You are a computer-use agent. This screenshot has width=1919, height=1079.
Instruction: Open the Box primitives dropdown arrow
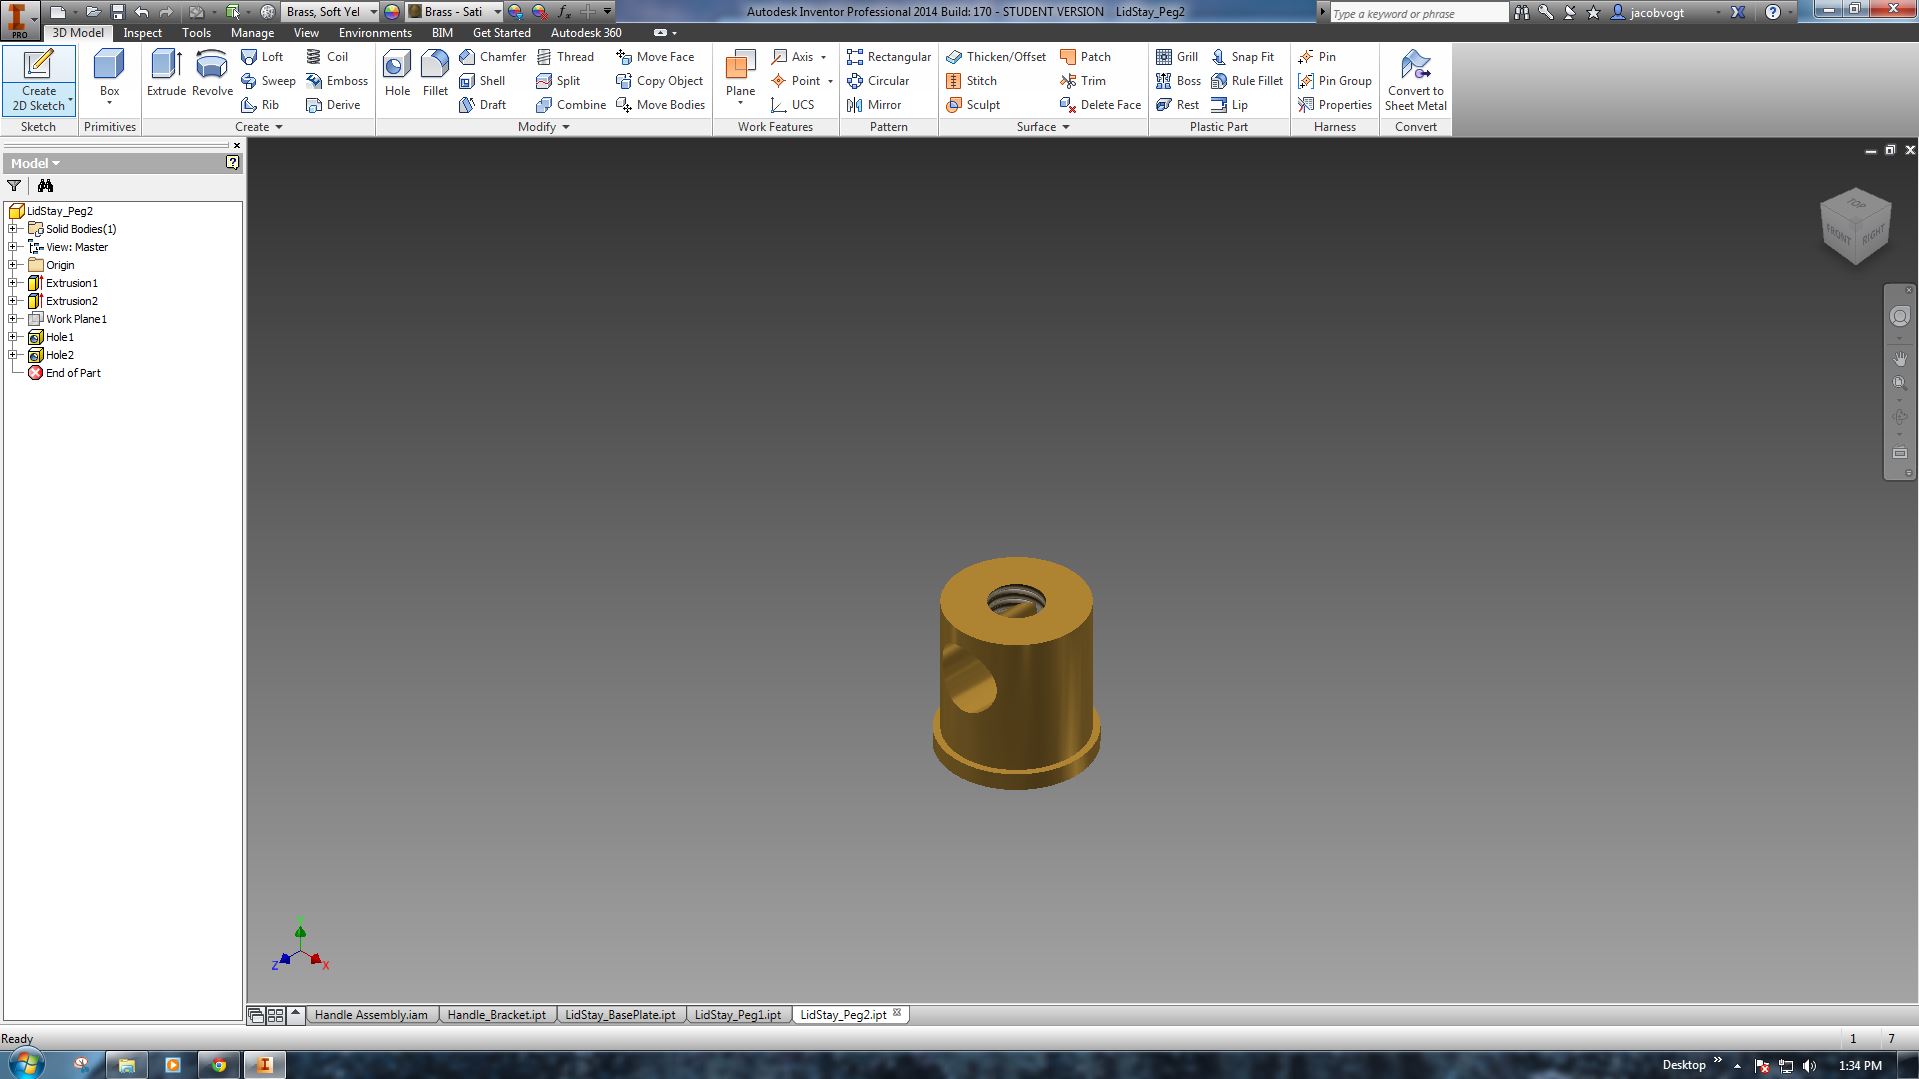pos(109,102)
